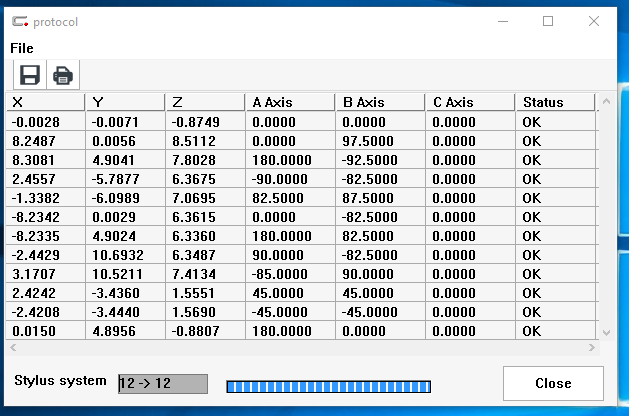Screen dimensions: 629x416
Task: Select B Axis cell 45.0000
Action: coord(380,293)
